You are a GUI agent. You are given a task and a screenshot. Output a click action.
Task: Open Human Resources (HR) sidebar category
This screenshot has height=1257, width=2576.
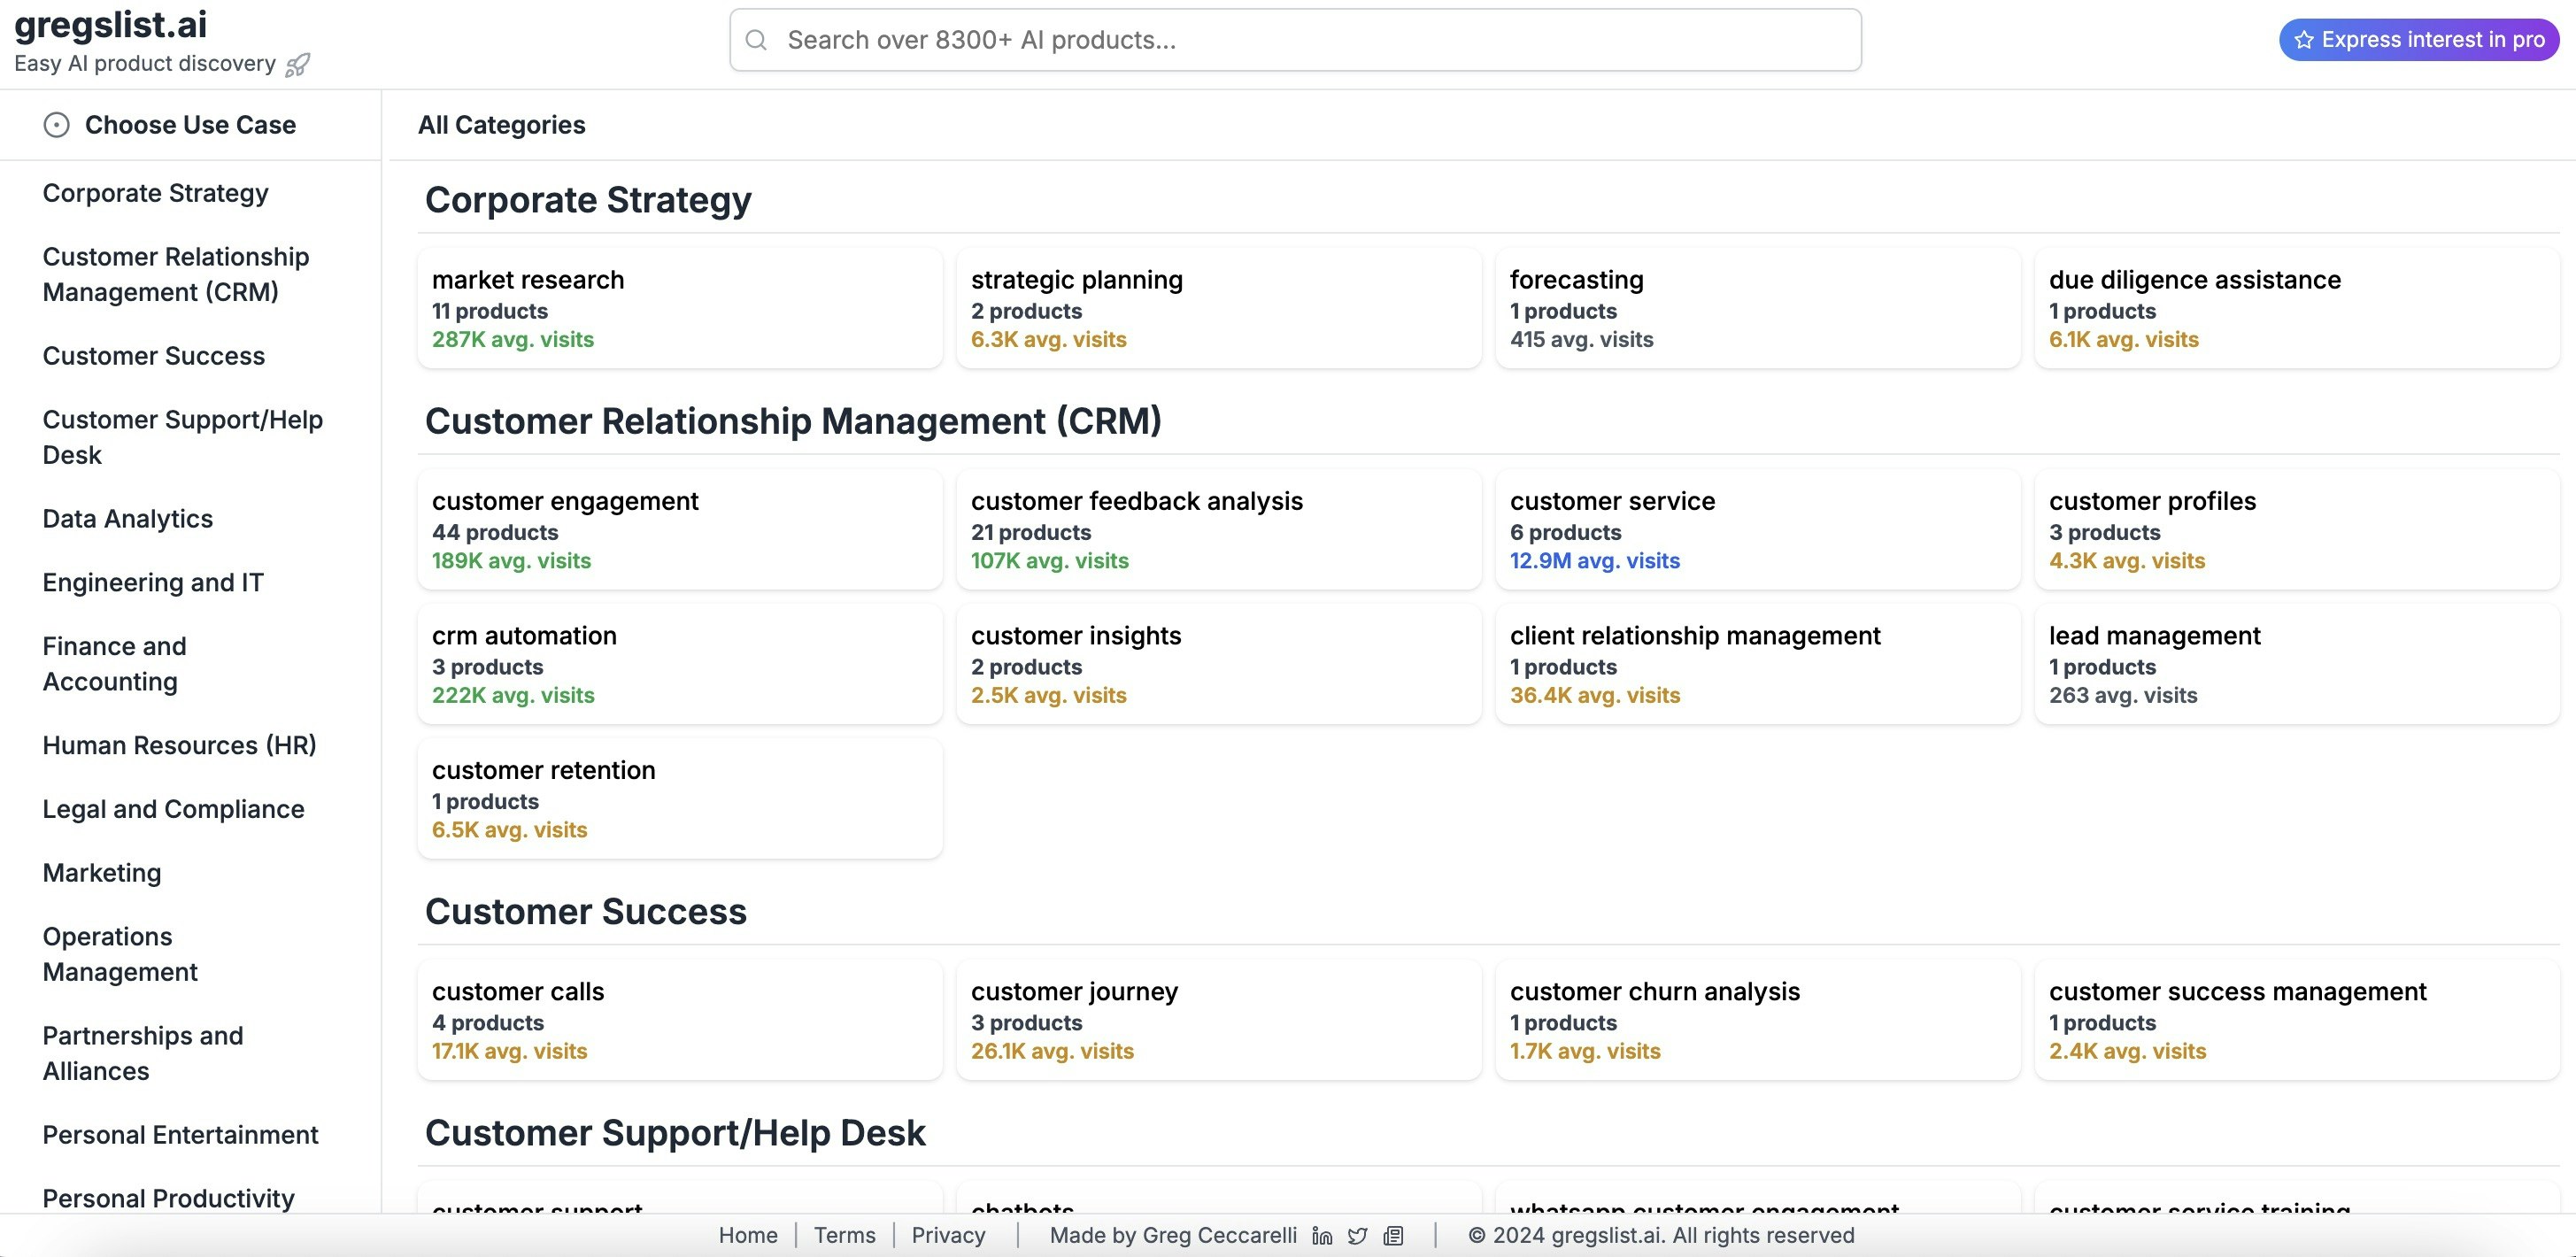click(179, 746)
